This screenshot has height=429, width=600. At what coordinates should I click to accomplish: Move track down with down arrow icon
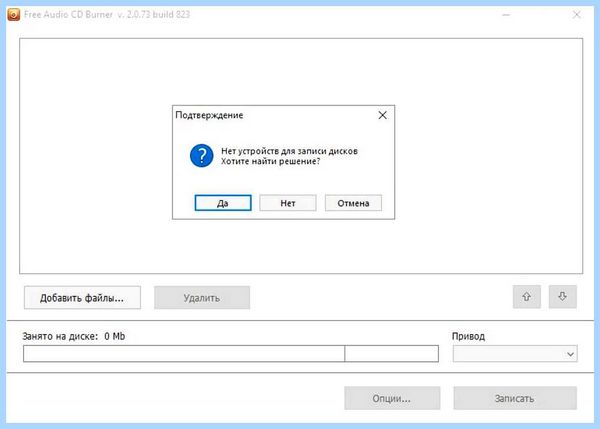[562, 297]
